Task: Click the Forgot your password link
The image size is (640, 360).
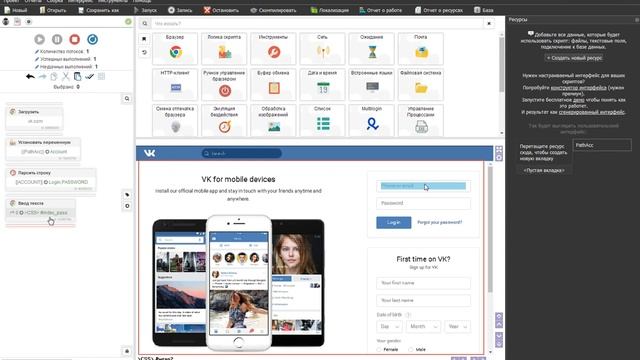Action: coord(440,222)
